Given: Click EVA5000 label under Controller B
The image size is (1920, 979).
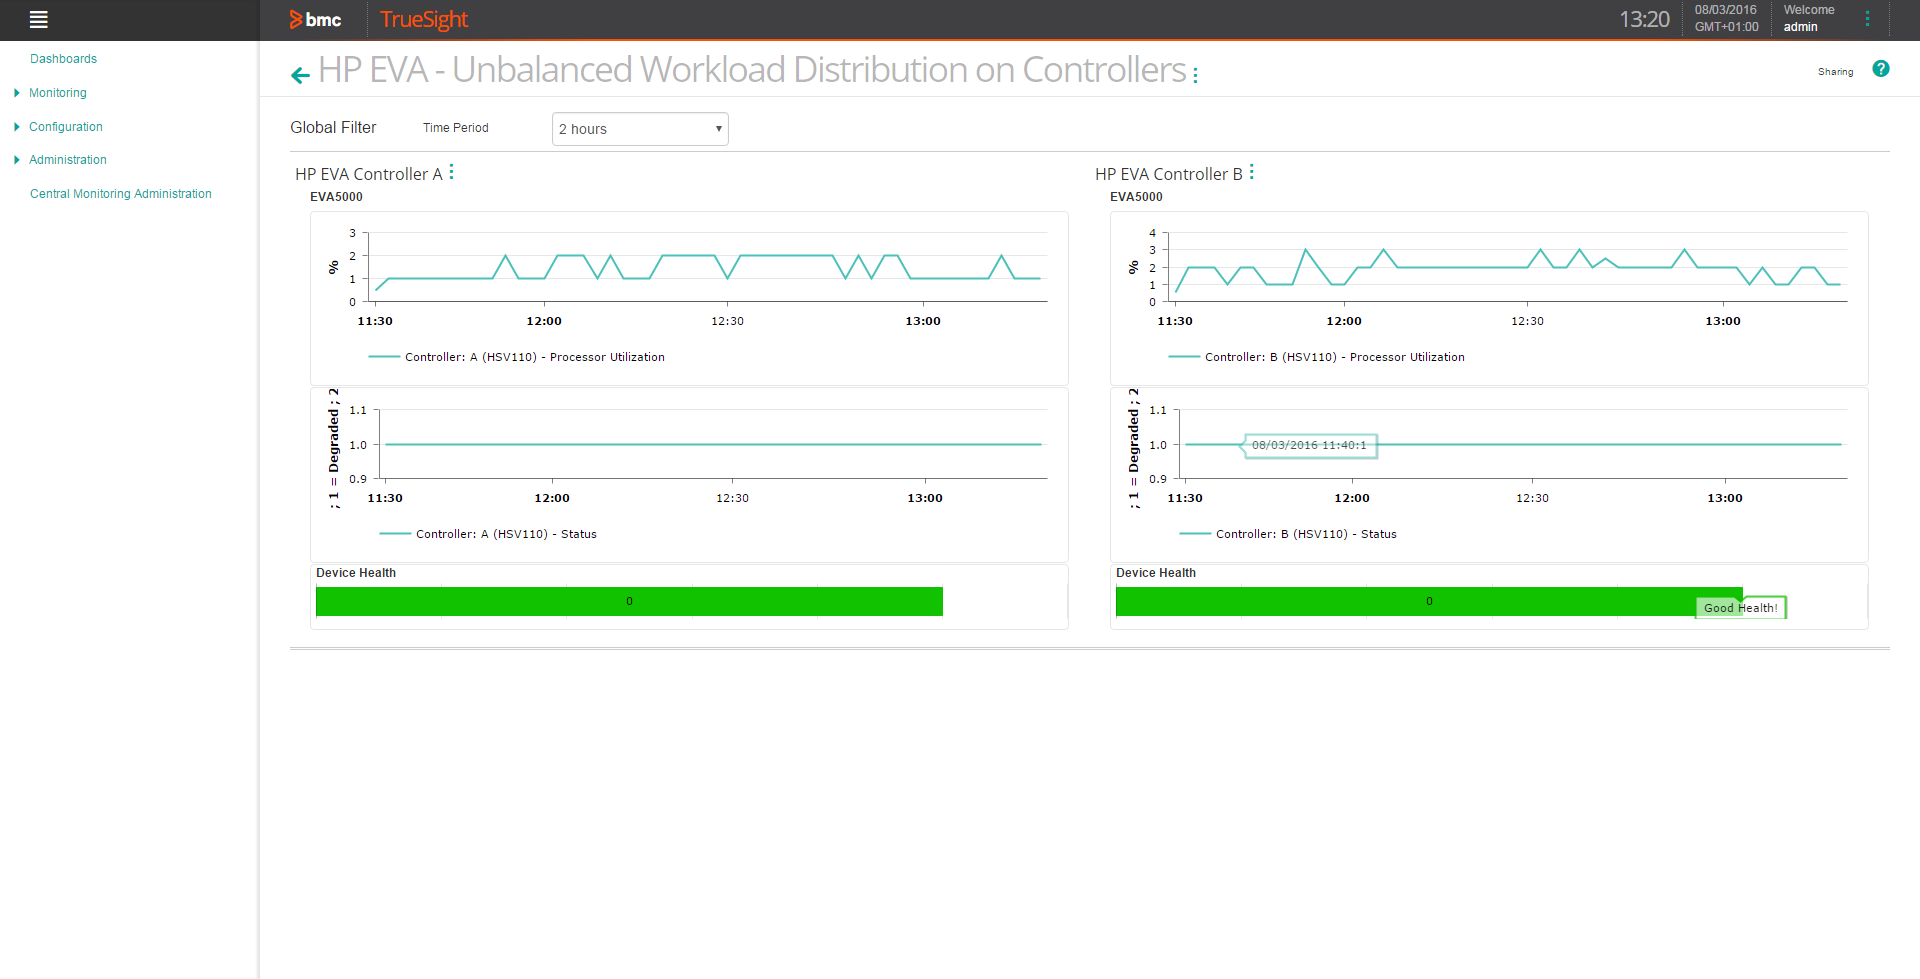Looking at the screenshot, I should click(1136, 197).
